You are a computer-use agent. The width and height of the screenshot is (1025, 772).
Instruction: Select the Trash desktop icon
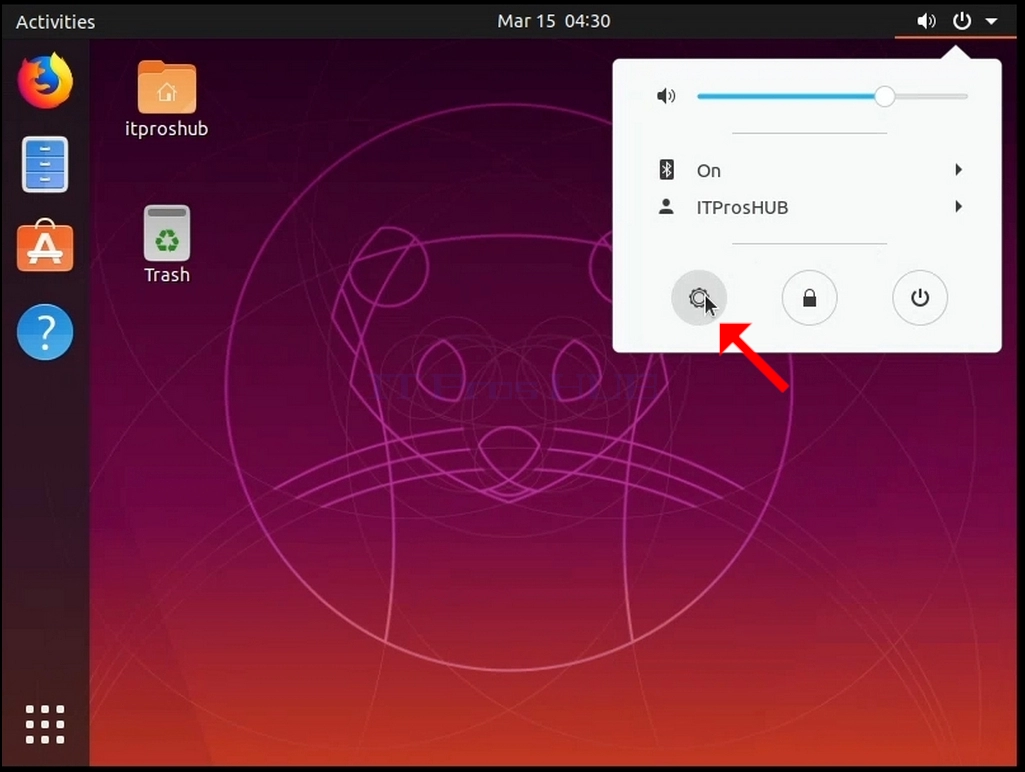pyautogui.click(x=167, y=233)
